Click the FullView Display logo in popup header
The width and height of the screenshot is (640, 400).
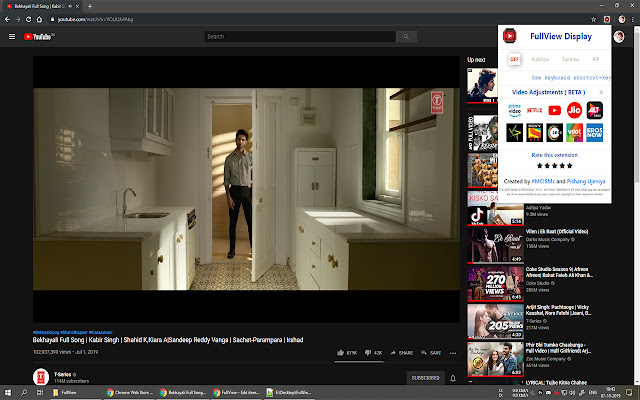coord(509,36)
